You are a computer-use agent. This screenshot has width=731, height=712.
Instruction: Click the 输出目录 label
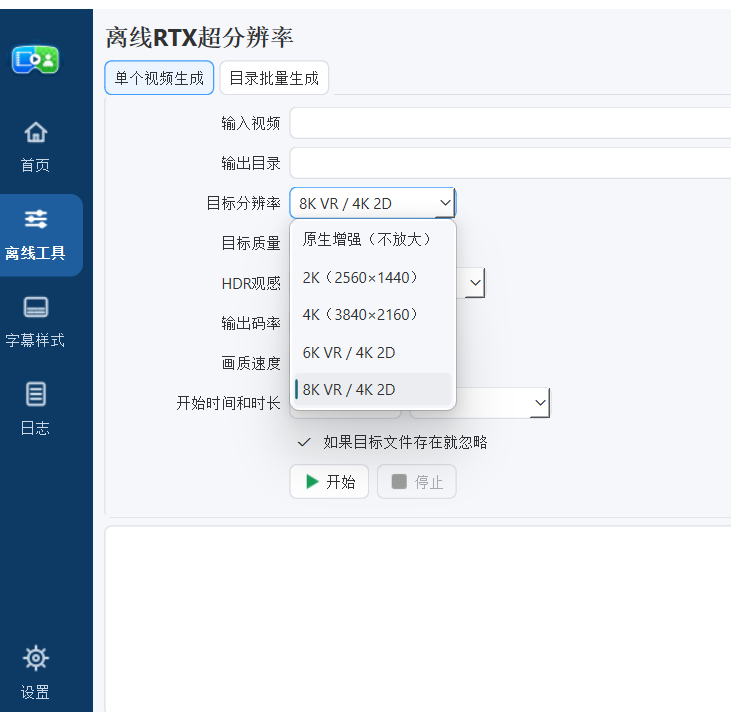251,163
